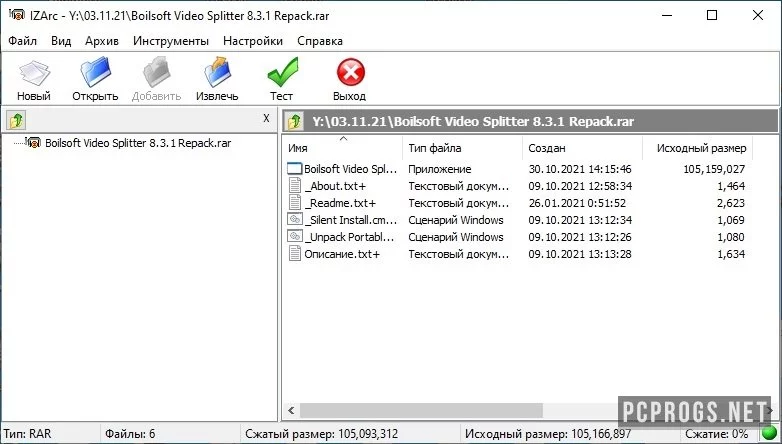Image resolution: width=782 pixels, height=444 pixels.
Task: Click the Извлечь extract icon
Action: click(217, 72)
